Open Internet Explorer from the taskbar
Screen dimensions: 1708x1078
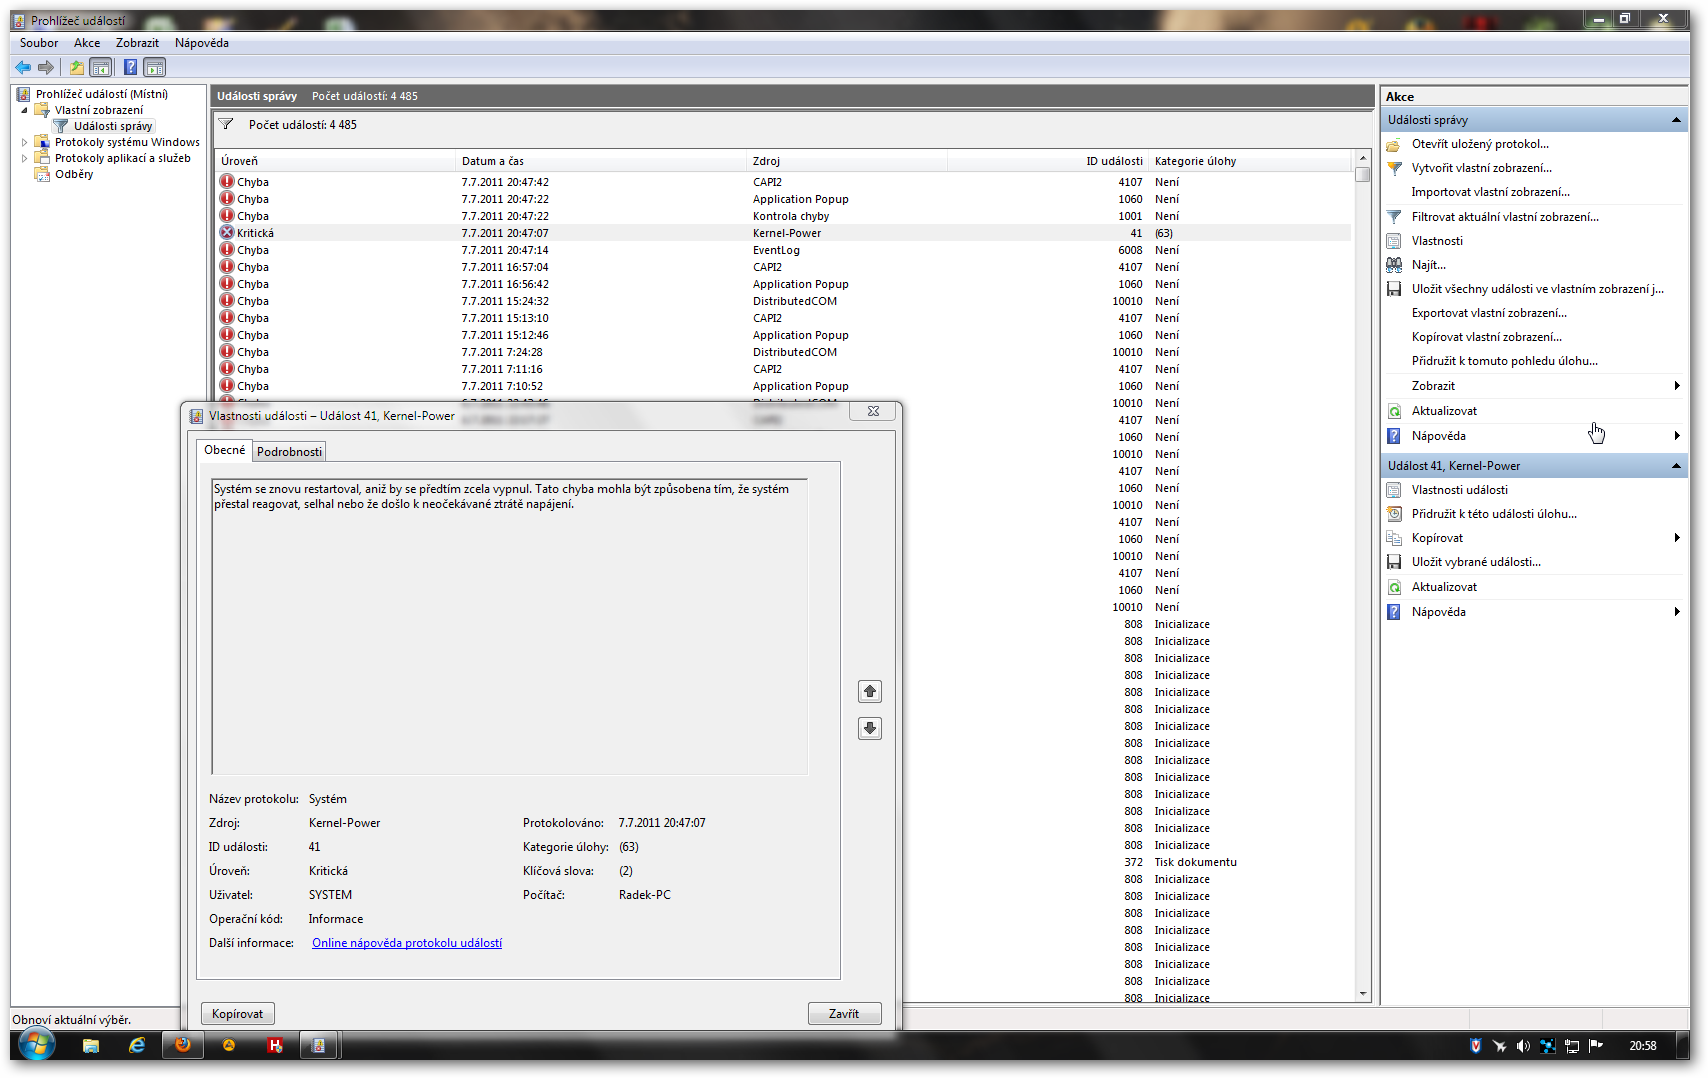pos(137,1045)
